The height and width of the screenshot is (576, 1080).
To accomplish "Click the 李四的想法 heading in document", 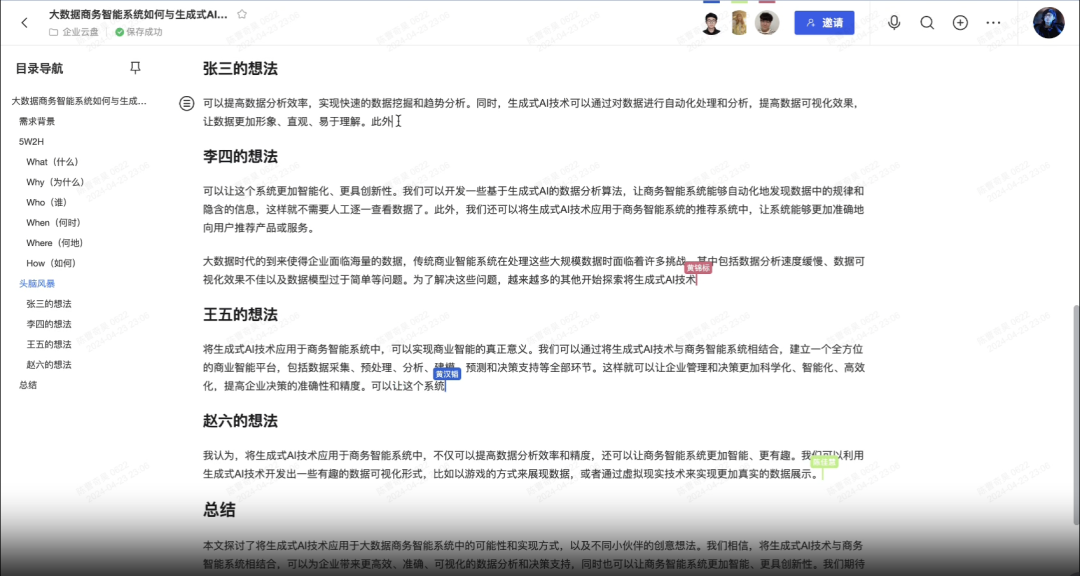I will point(240,157).
